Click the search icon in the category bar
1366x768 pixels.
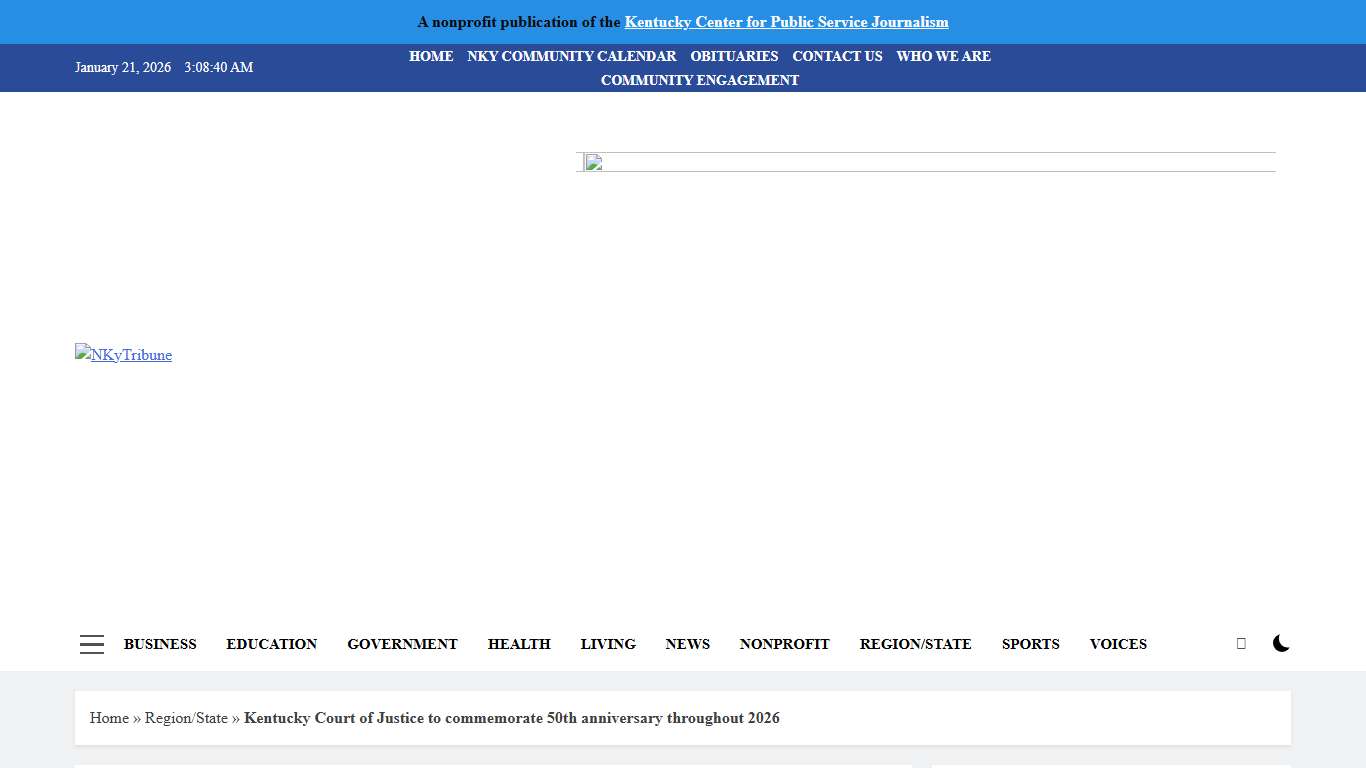(x=1241, y=644)
